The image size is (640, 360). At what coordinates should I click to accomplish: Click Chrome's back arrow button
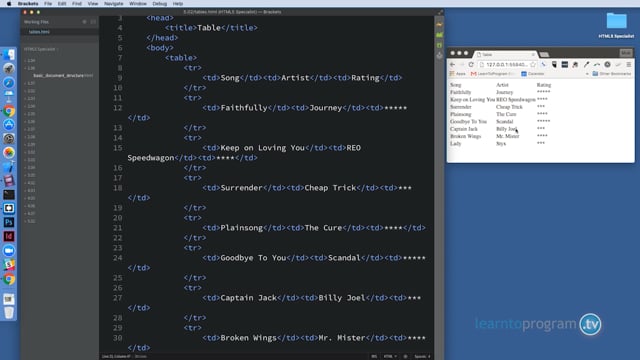(x=453, y=64)
